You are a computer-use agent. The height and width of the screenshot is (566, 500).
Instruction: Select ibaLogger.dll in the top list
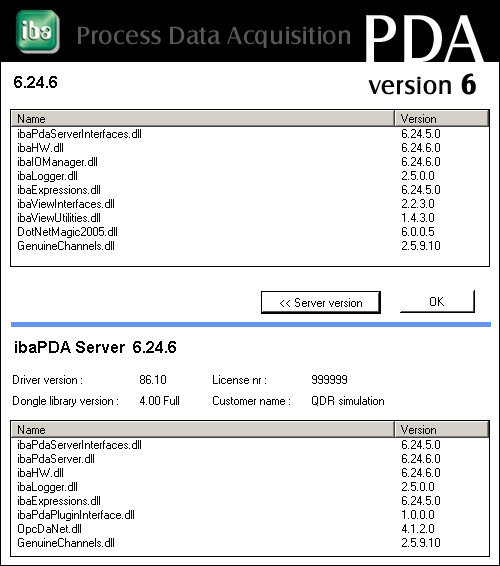pos(250,176)
